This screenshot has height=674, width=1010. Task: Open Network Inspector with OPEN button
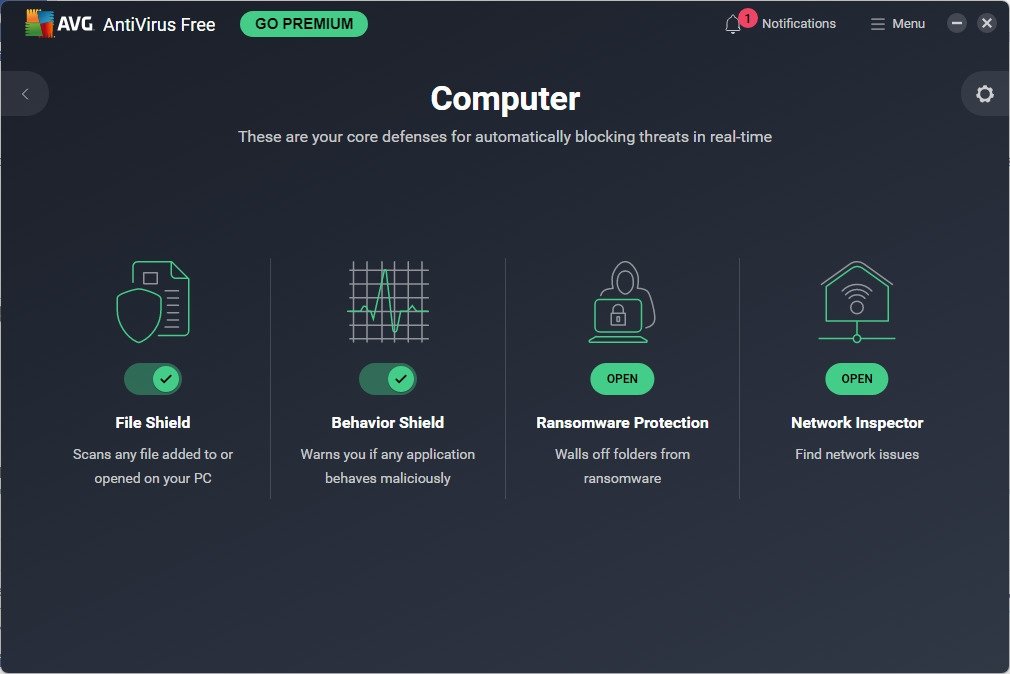(857, 379)
